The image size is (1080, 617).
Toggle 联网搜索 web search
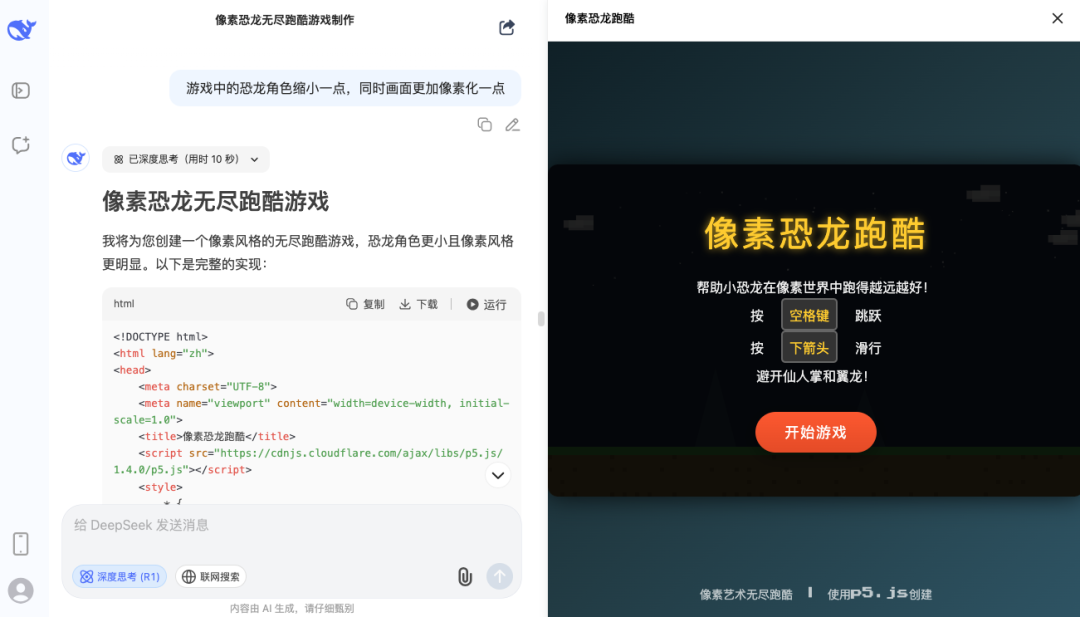211,576
